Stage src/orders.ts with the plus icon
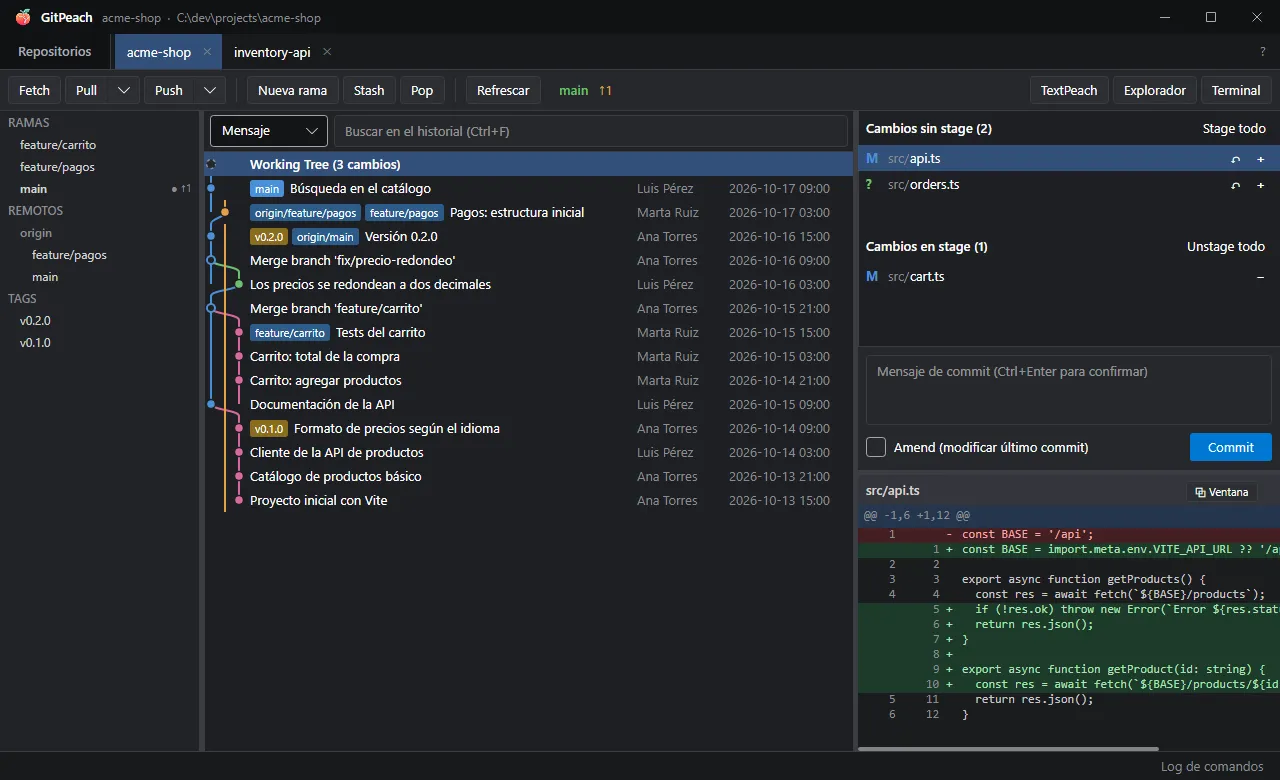1280x780 pixels. 1260,185
